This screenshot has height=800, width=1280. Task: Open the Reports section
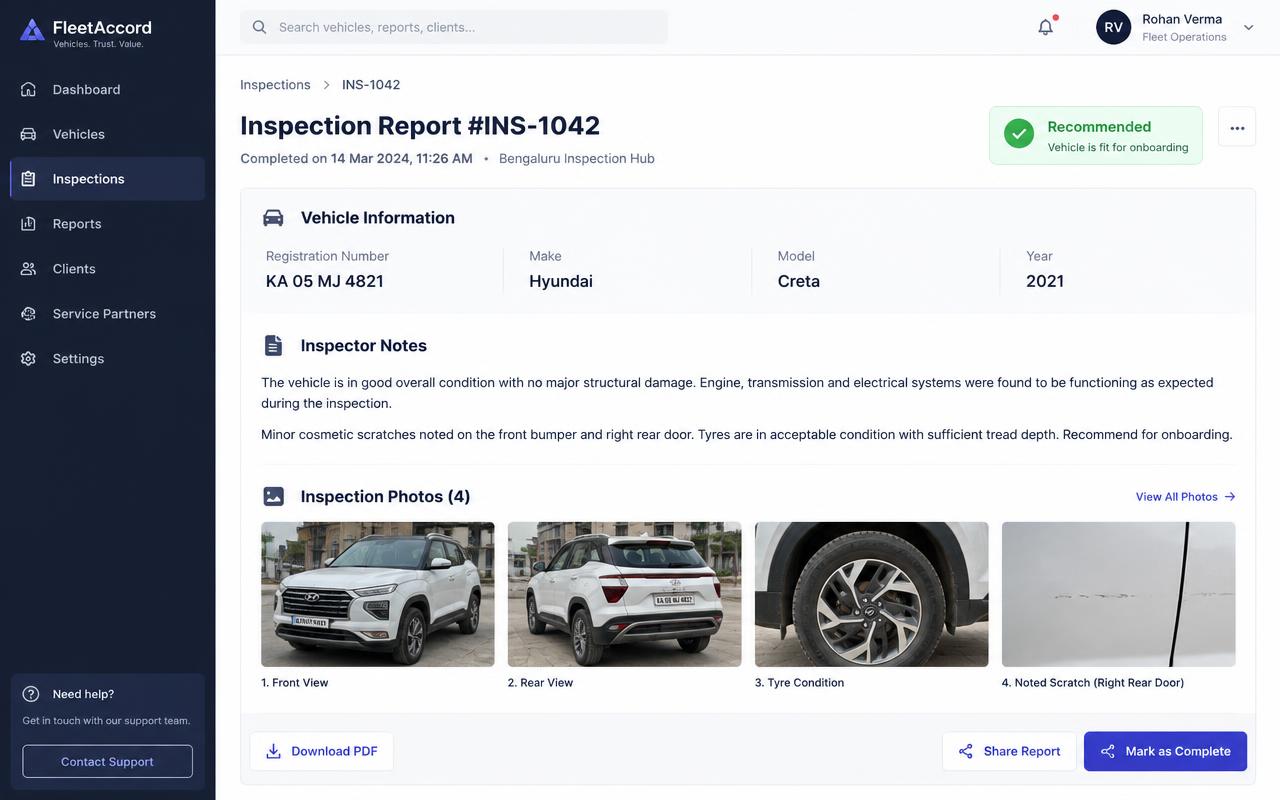108,224
